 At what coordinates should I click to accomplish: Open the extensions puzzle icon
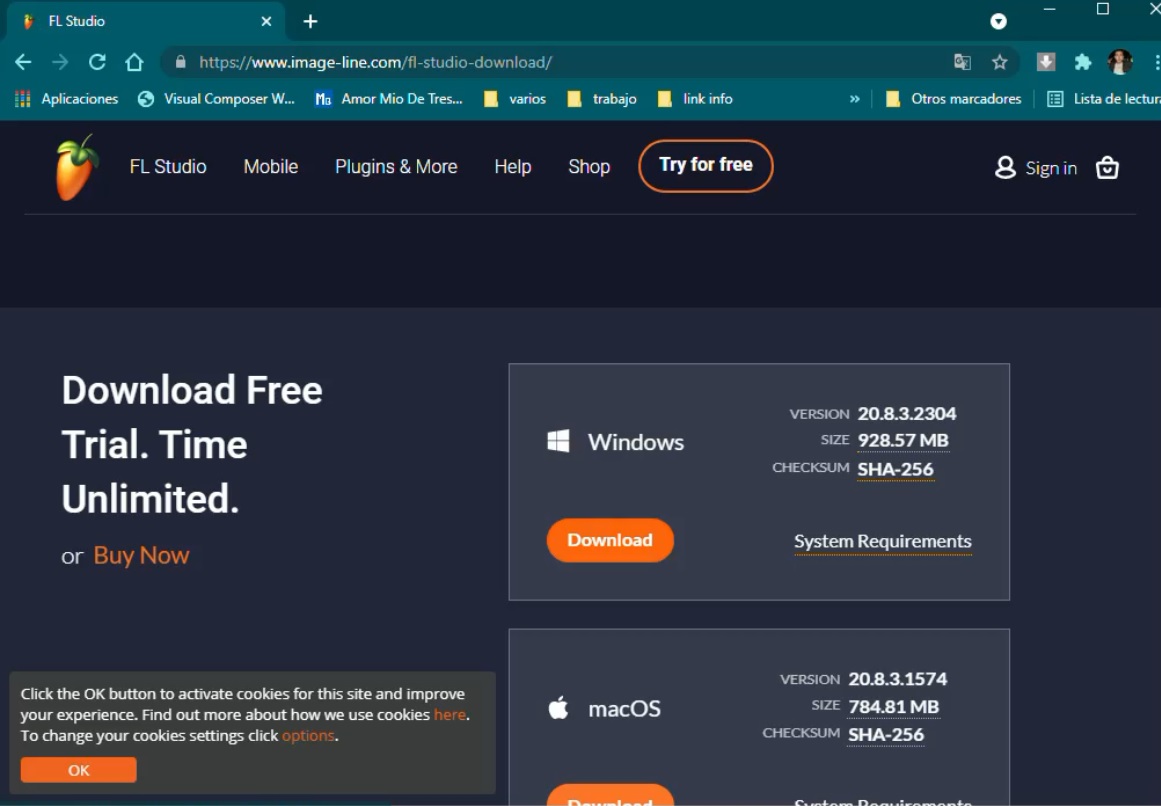point(1083,62)
